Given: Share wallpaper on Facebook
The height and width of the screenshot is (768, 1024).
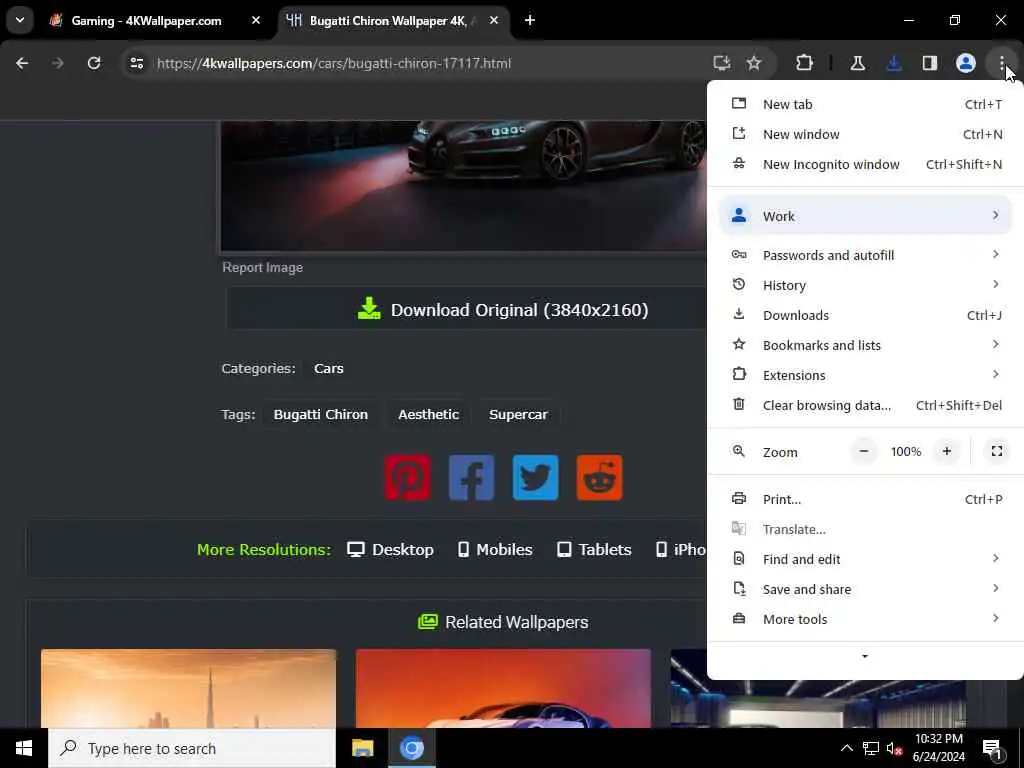Looking at the screenshot, I should click(472, 478).
